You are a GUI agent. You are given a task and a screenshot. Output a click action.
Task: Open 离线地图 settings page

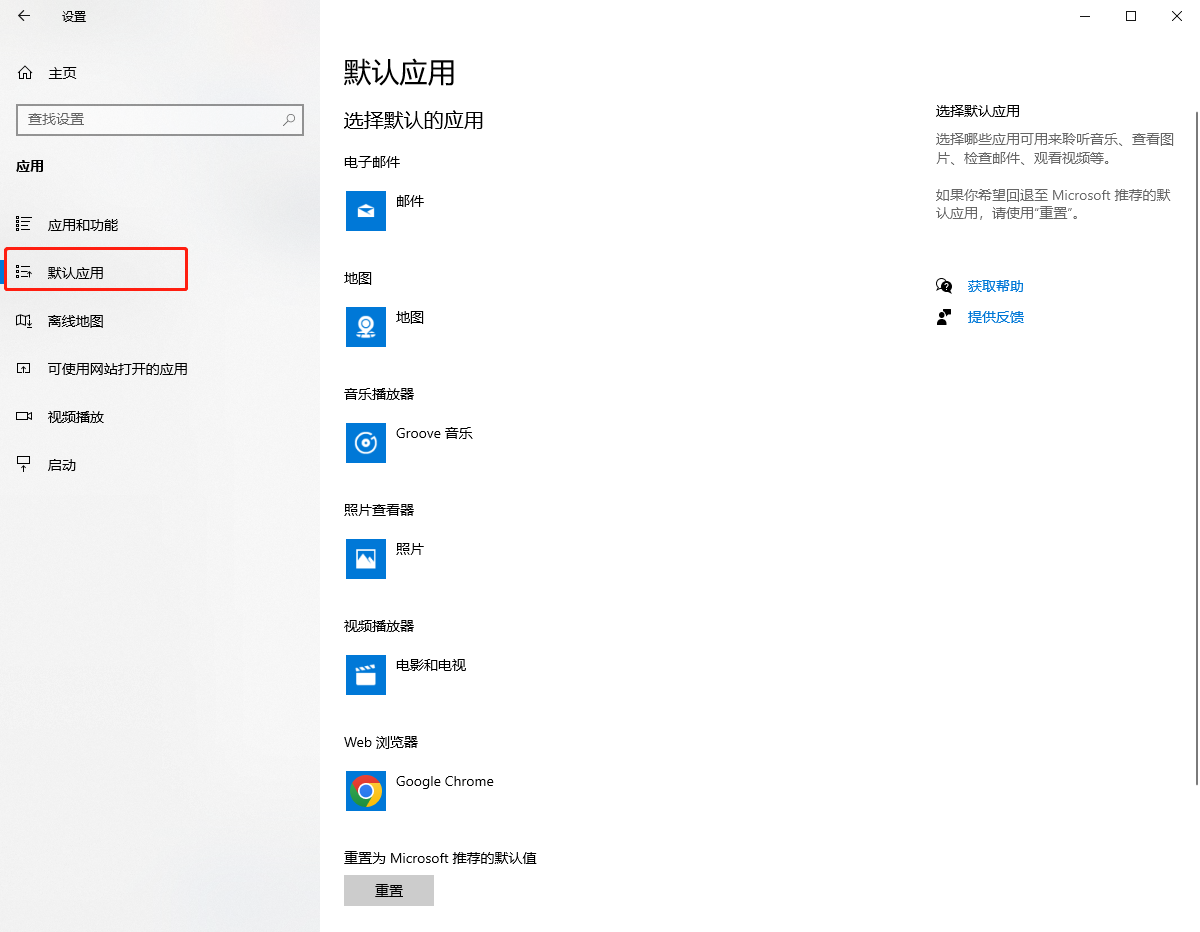point(76,321)
